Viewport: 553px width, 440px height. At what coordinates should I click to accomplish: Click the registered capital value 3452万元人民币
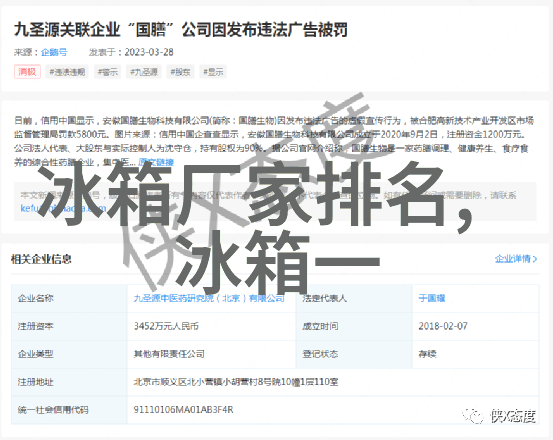(166, 326)
